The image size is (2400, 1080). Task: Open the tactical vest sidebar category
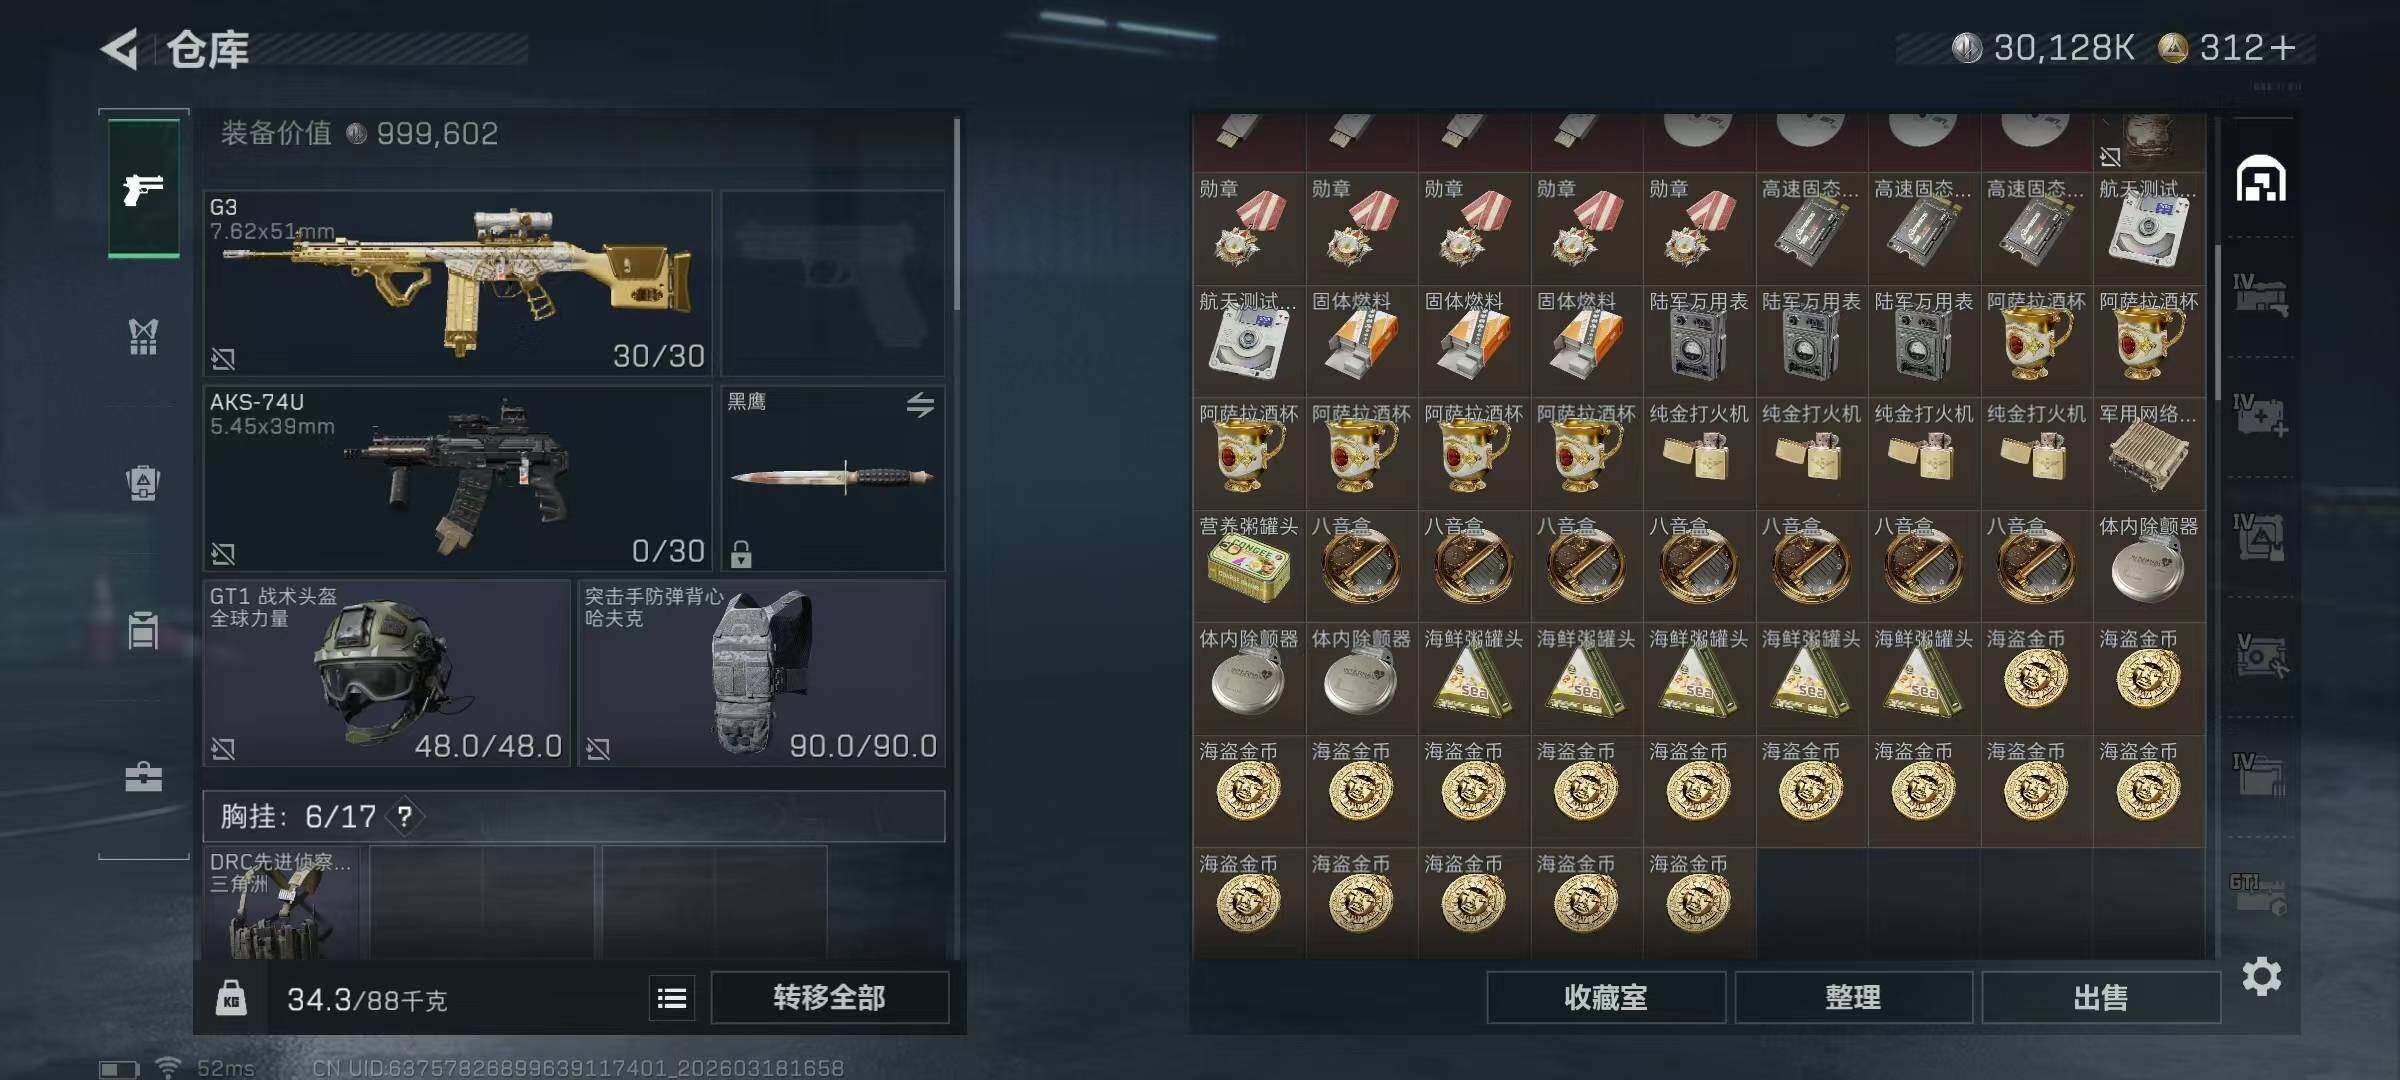pos(143,336)
